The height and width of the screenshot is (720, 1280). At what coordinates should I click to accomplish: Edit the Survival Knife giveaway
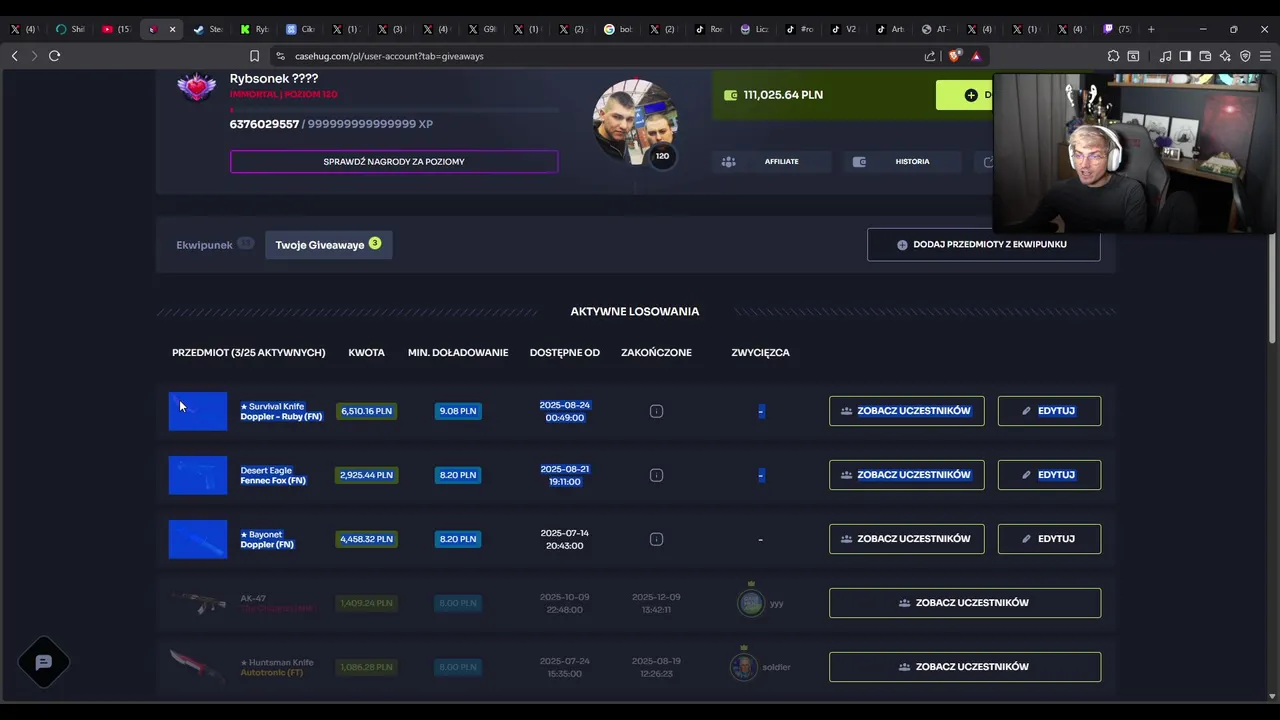click(x=1049, y=411)
